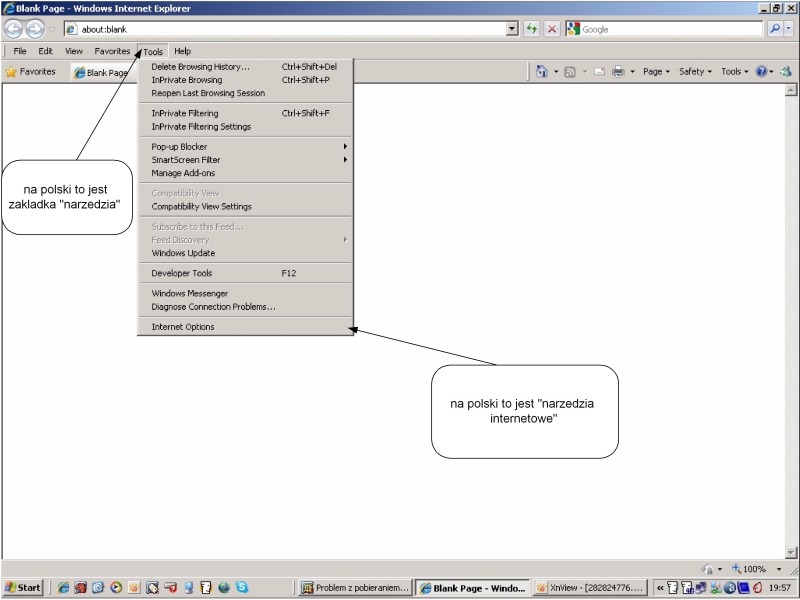Open the File menu

20,51
